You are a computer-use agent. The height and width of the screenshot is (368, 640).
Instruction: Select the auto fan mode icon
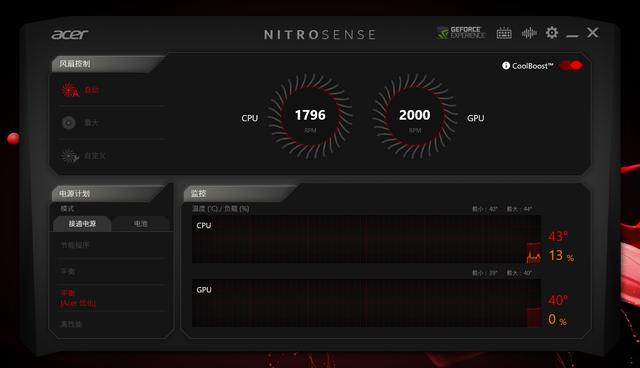[x=69, y=90]
